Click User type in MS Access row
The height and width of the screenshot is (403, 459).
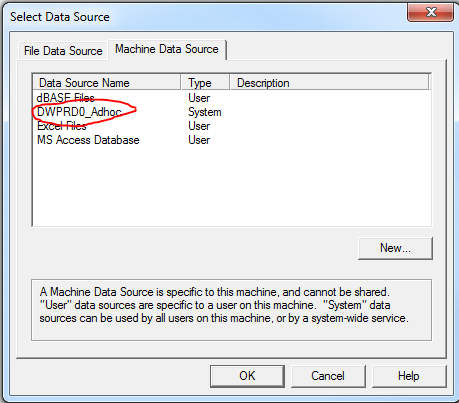[x=199, y=140]
